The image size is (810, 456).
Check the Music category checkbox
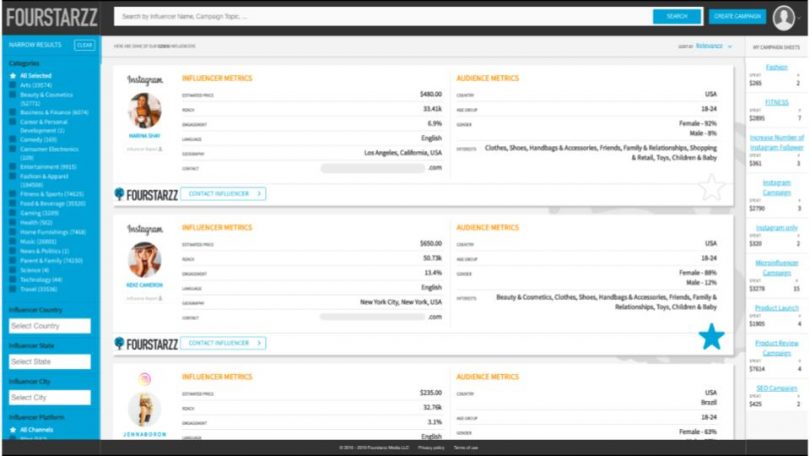tap(13, 241)
